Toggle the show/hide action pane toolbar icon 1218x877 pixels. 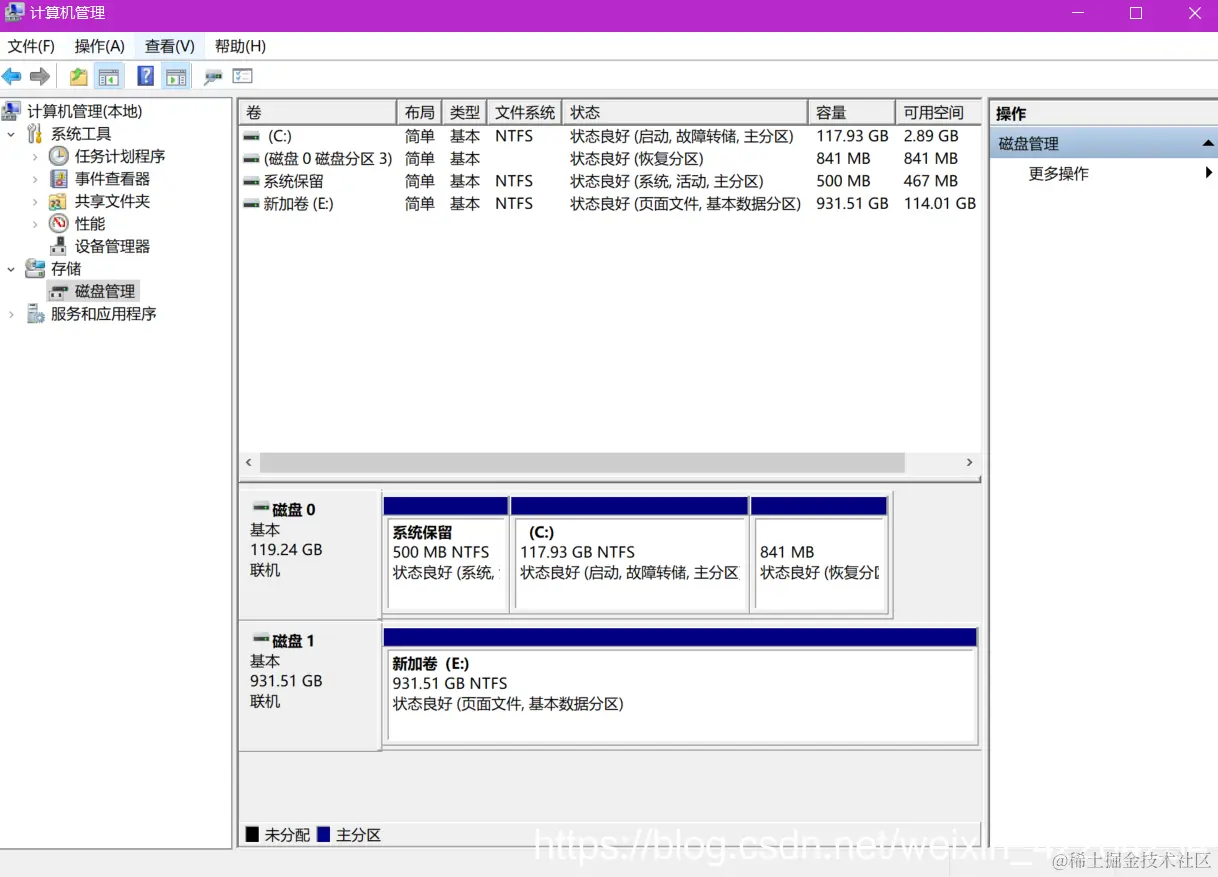(x=176, y=76)
